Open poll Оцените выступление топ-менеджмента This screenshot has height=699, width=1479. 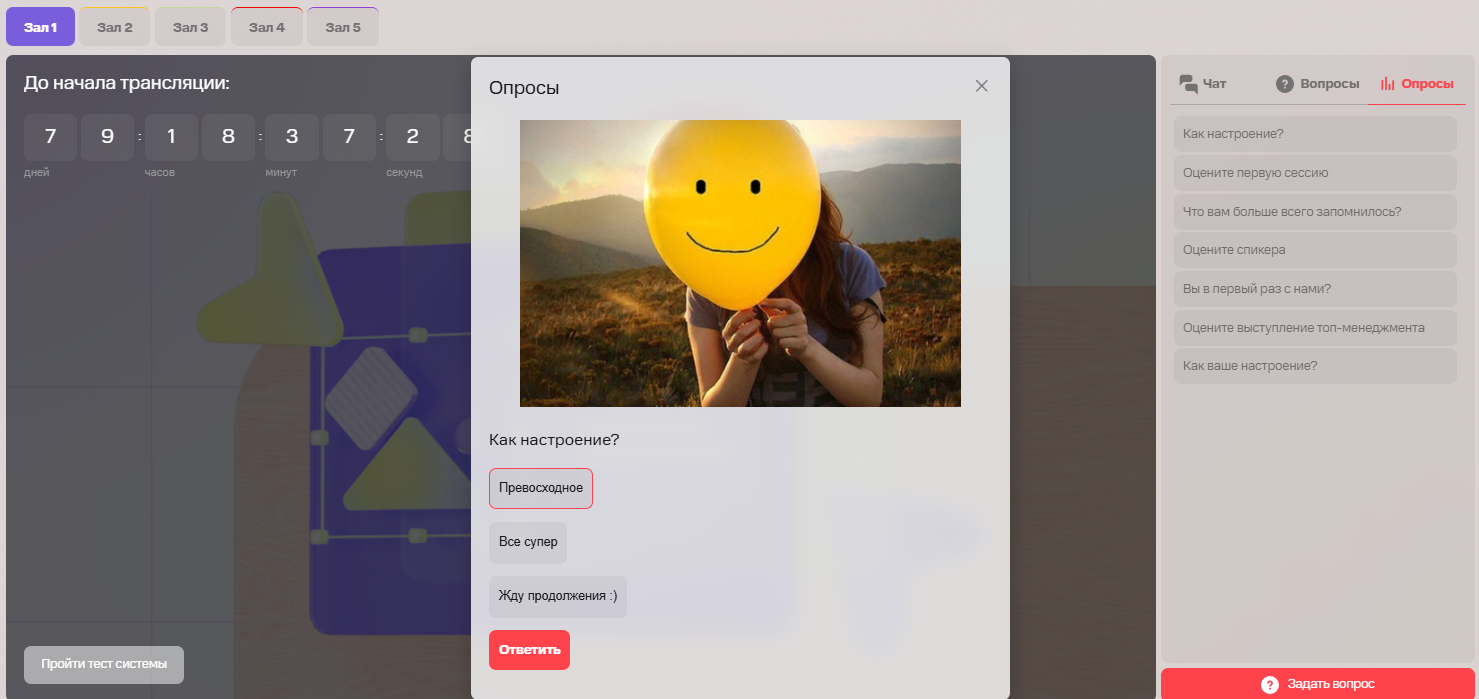(1315, 327)
